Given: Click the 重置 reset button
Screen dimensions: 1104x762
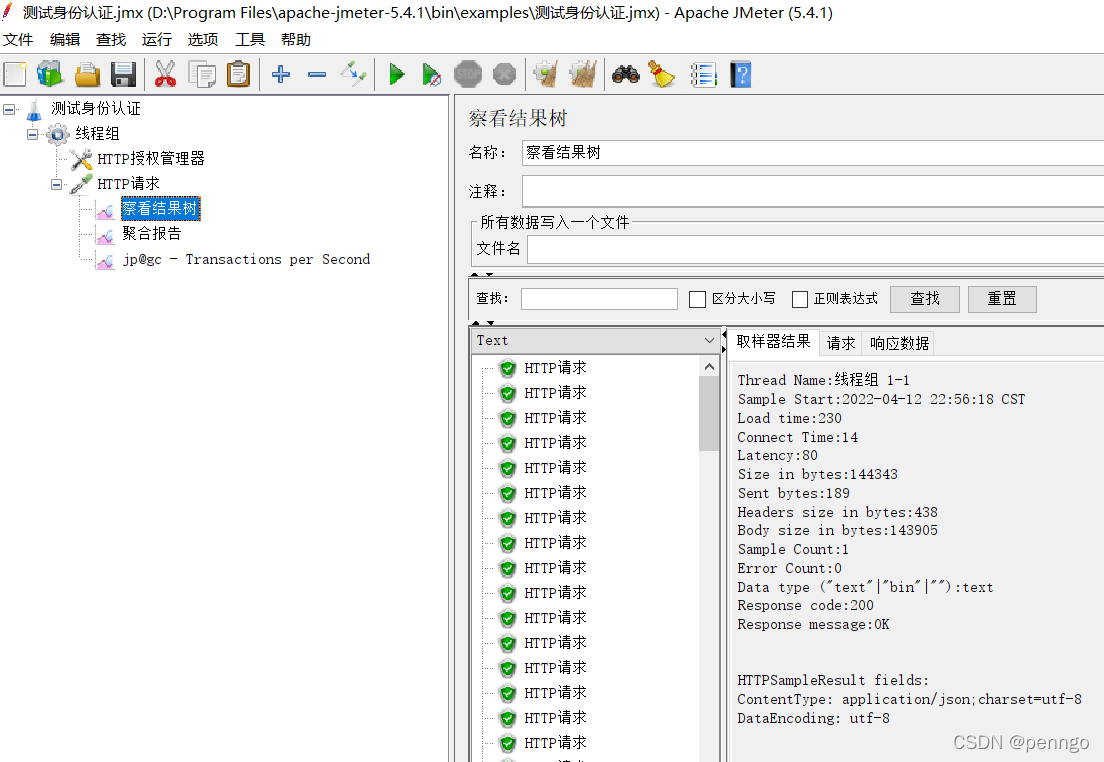Looking at the screenshot, I should click(1002, 299).
